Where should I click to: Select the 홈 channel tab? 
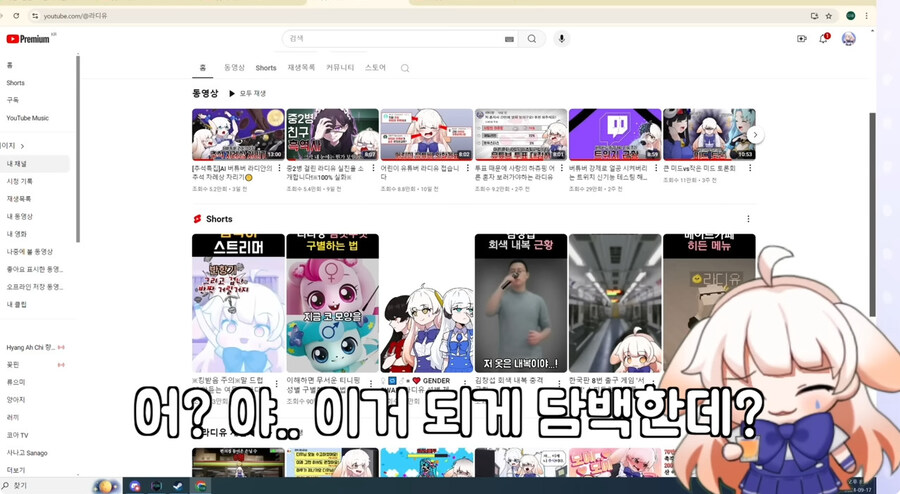coord(203,68)
